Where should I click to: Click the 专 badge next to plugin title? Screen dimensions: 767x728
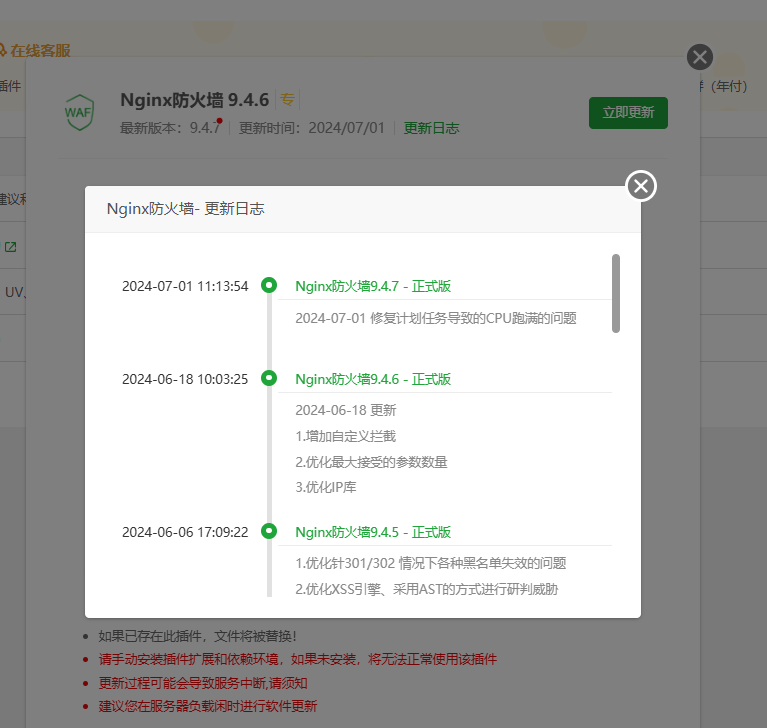click(287, 100)
